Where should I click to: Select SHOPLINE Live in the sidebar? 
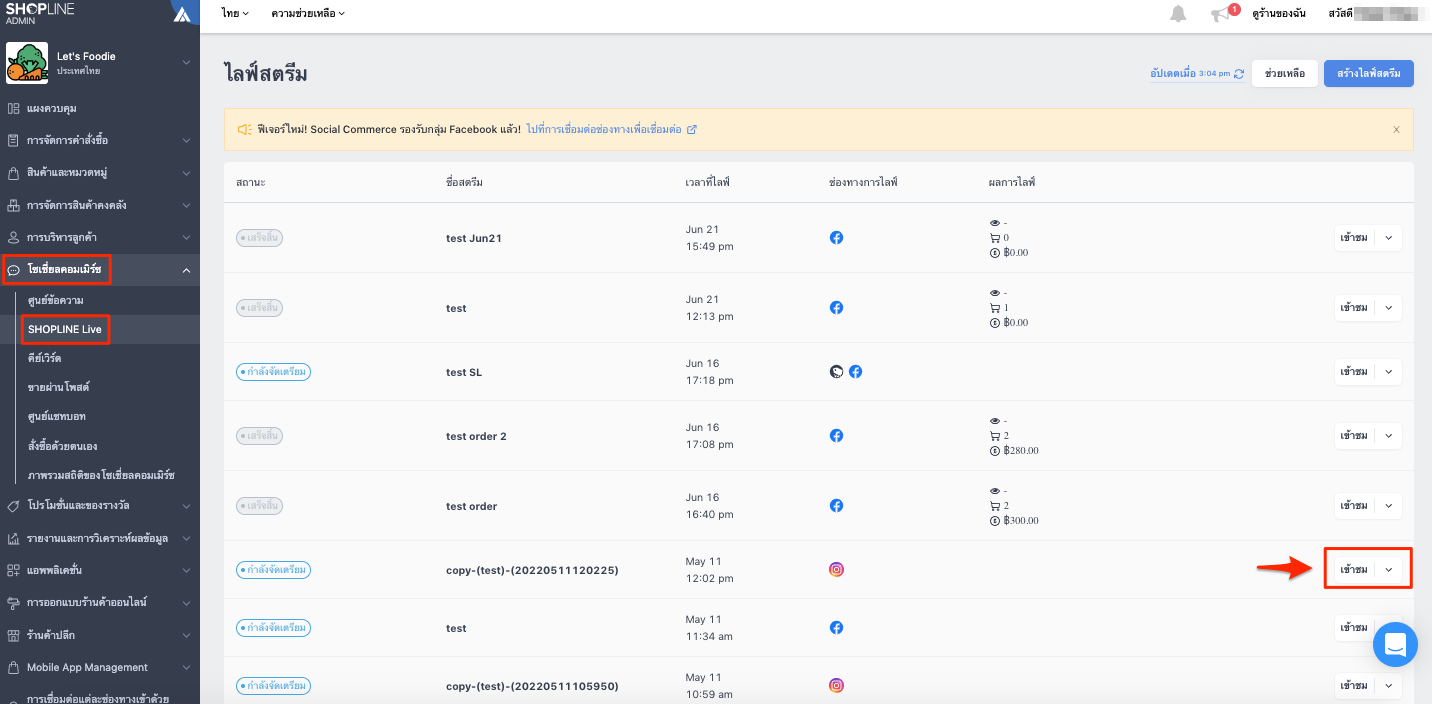[65, 329]
